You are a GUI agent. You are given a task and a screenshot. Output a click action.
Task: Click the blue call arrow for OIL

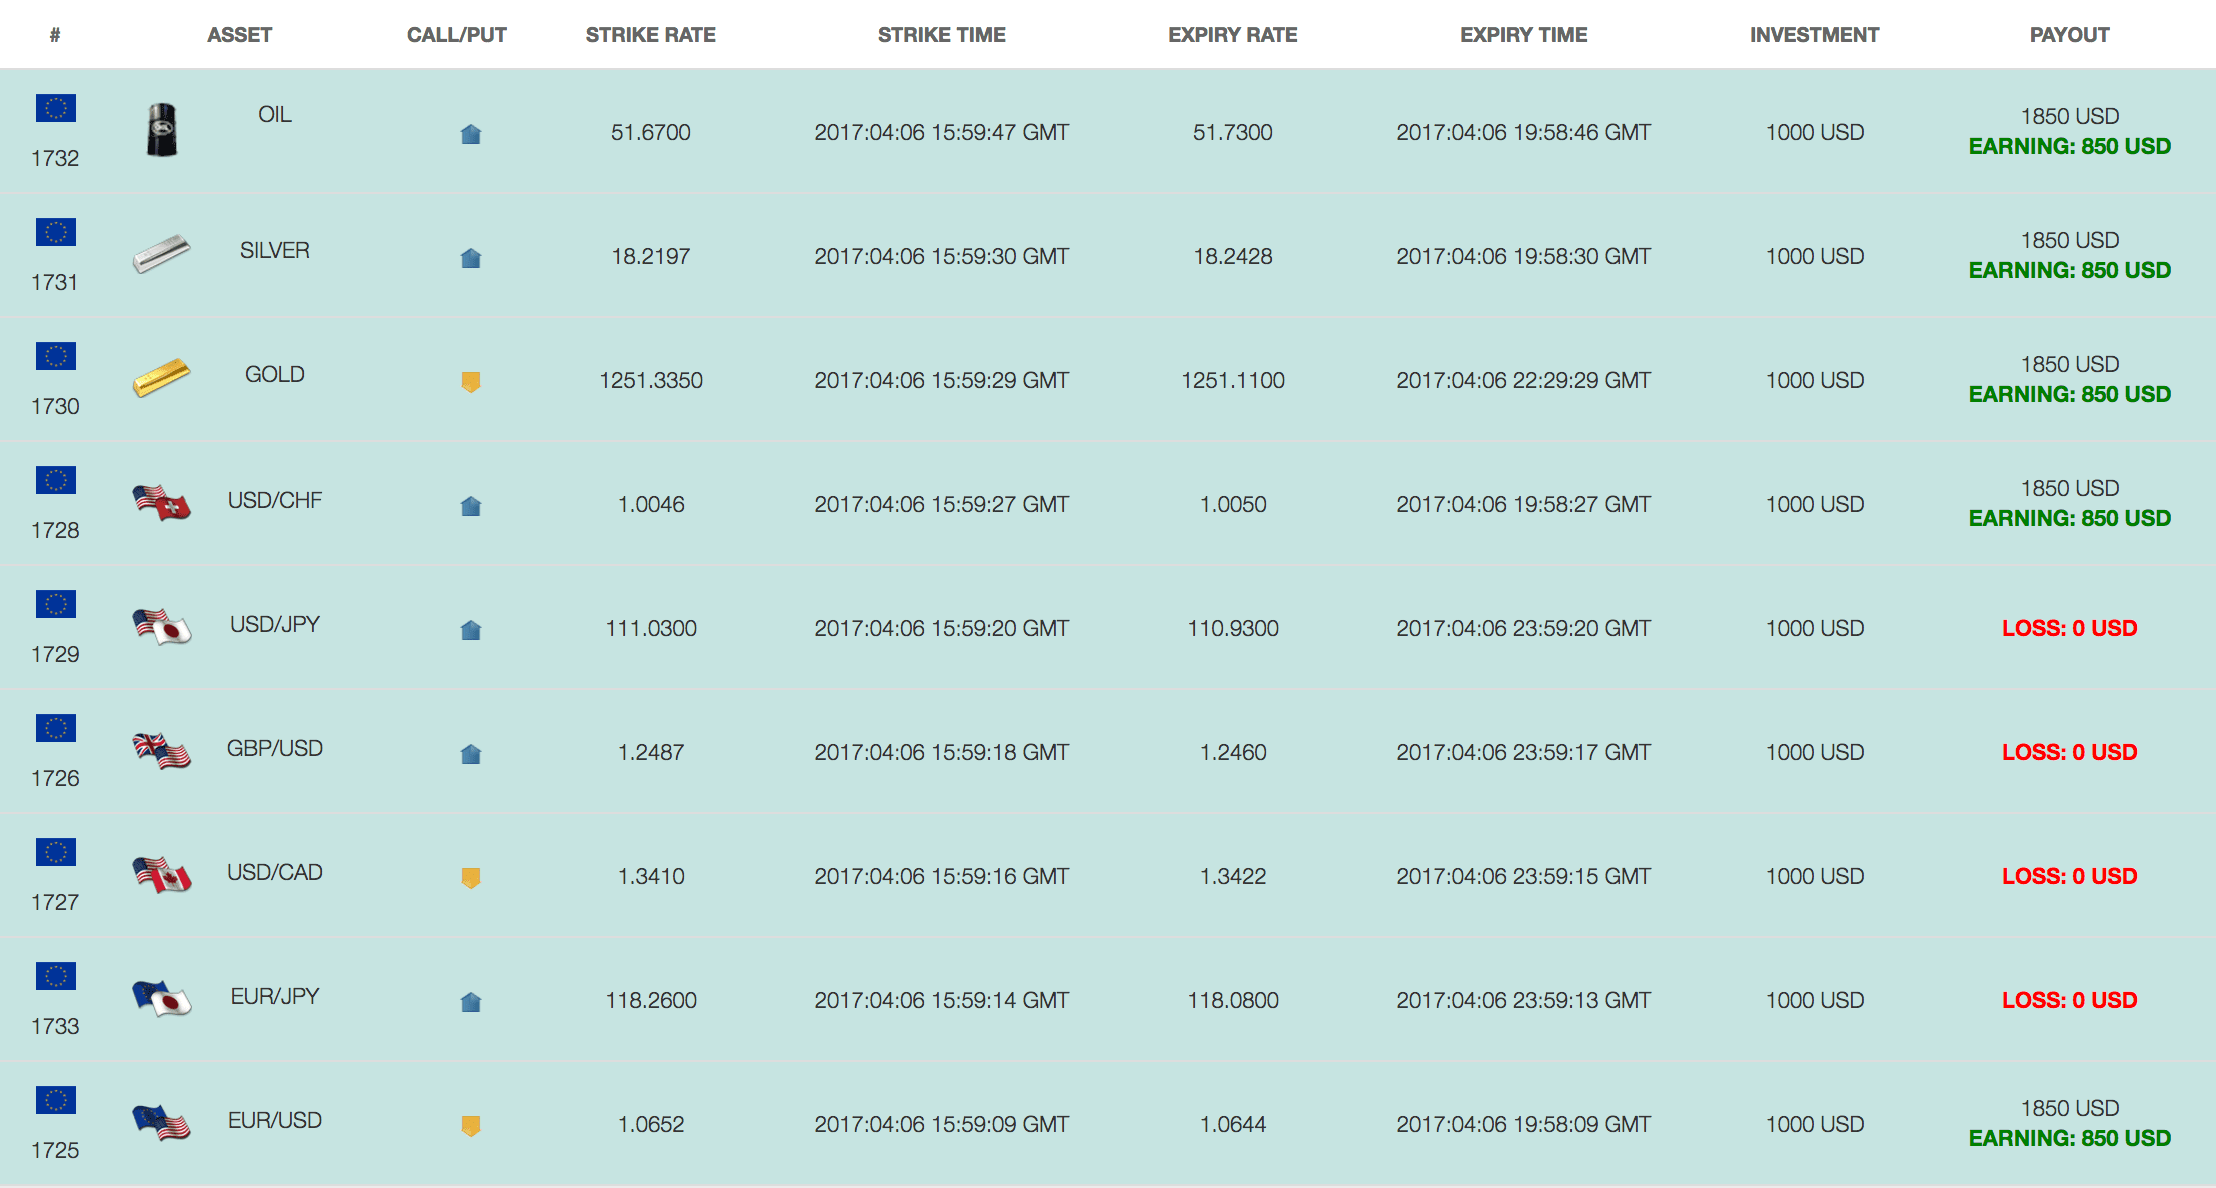tap(471, 134)
